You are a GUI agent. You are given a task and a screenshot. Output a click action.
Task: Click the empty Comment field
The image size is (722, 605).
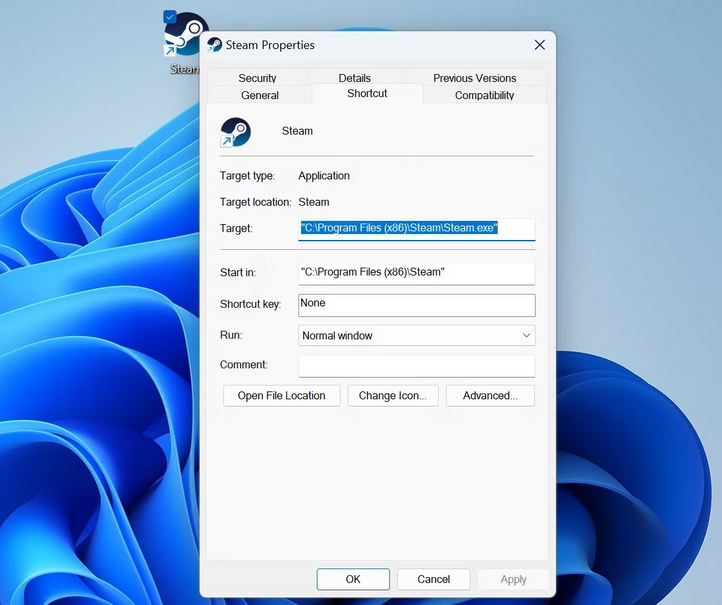click(417, 366)
